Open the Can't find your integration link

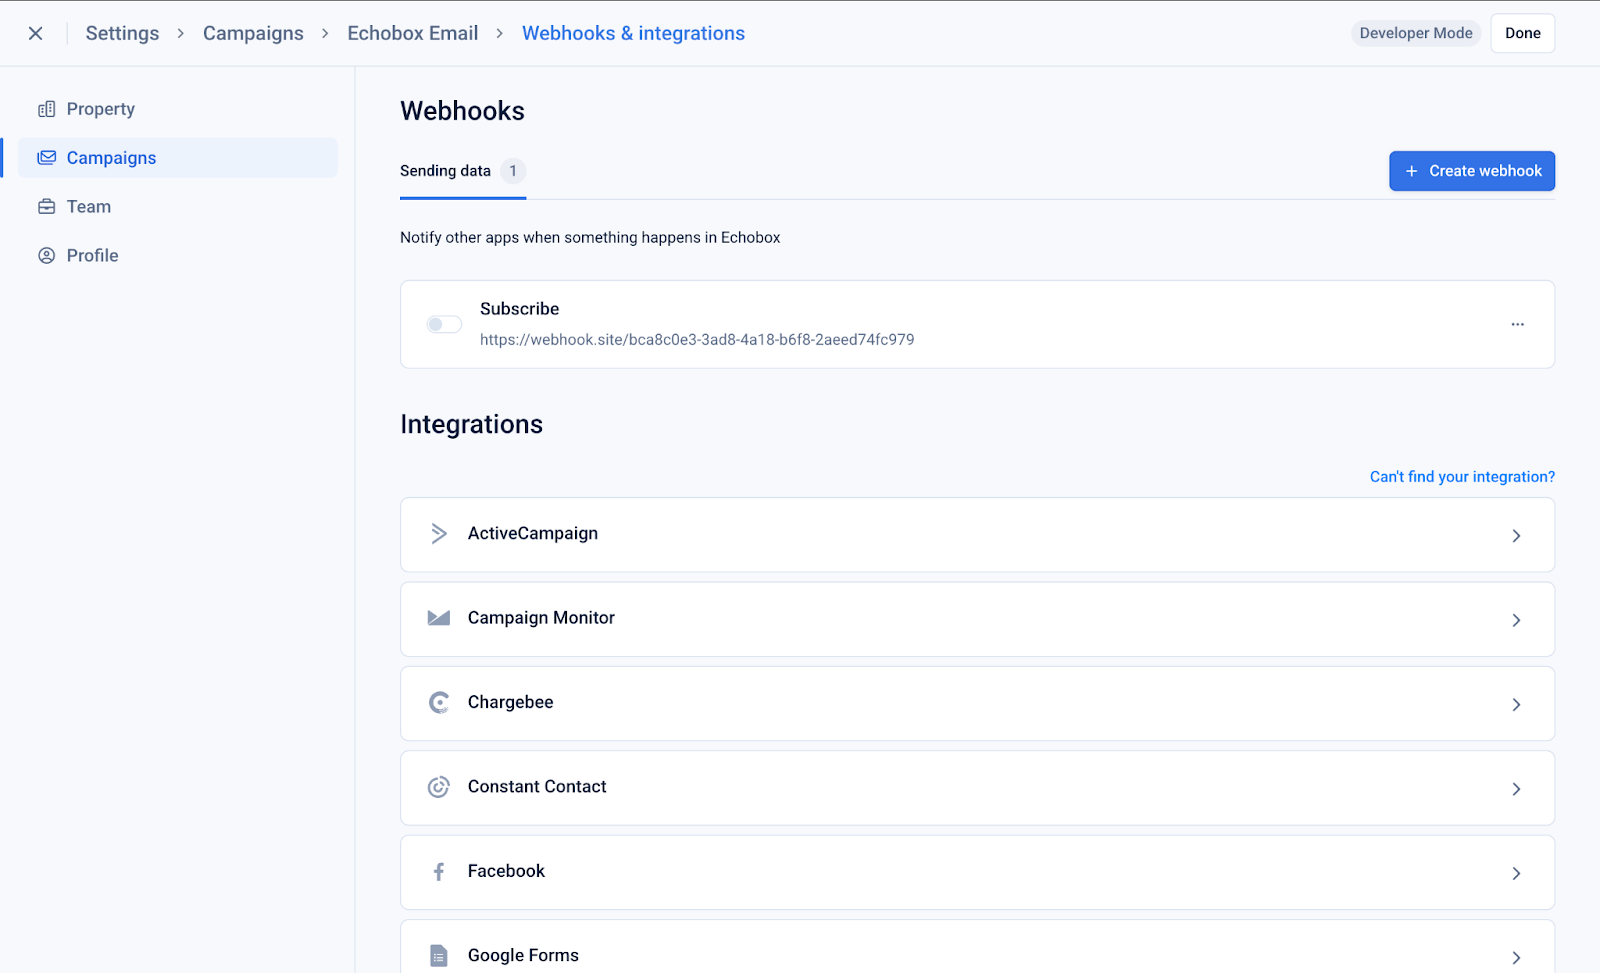[x=1461, y=477]
